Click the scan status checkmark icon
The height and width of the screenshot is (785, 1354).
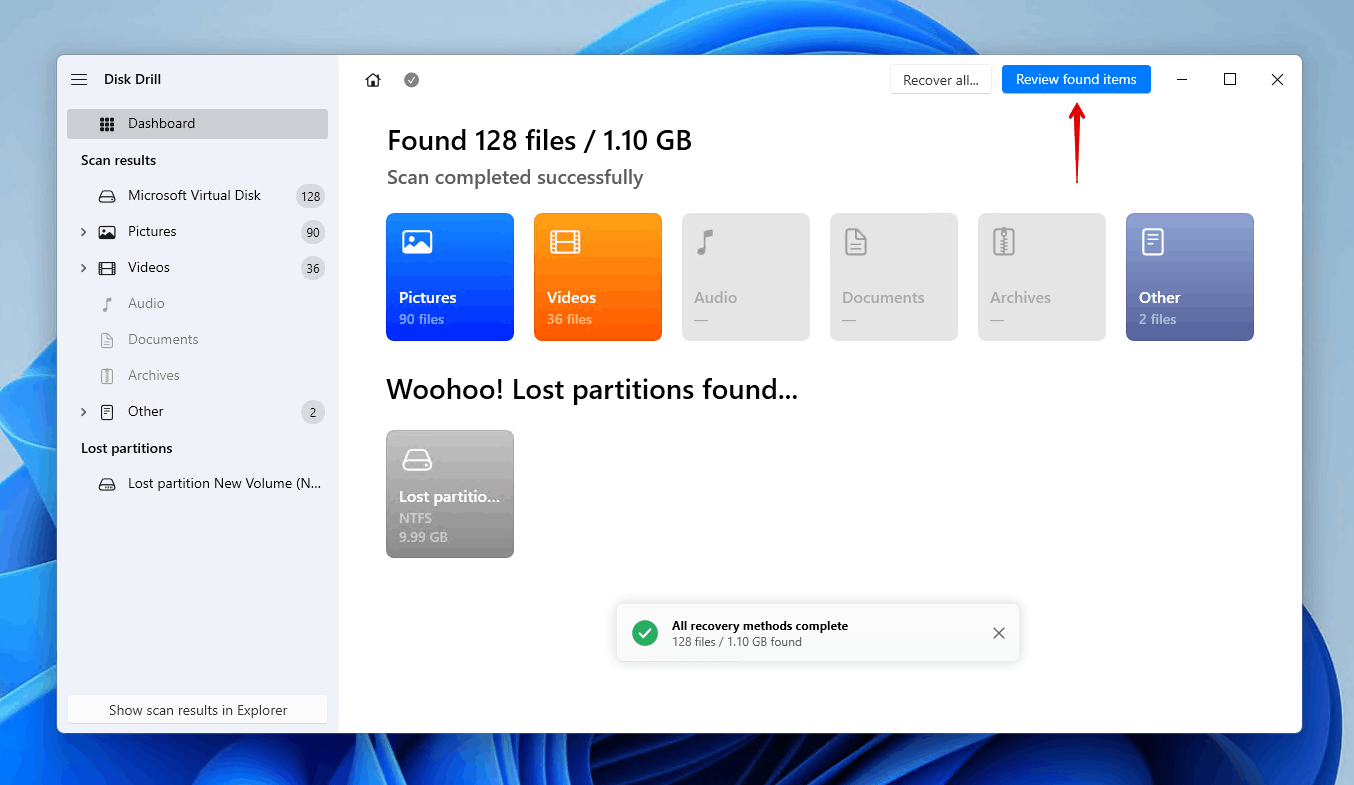click(411, 80)
